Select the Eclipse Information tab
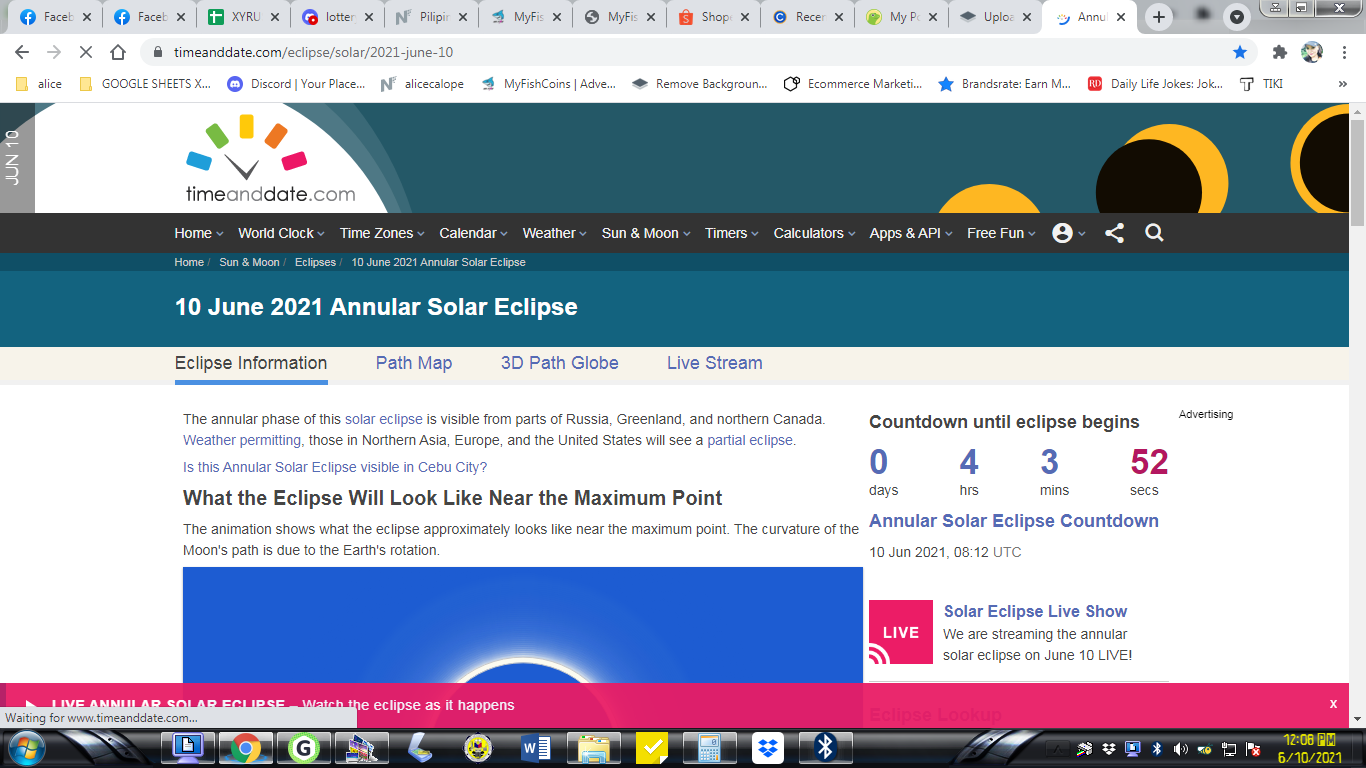The width and height of the screenshot is (1366, 768). [x=251, y=363]
